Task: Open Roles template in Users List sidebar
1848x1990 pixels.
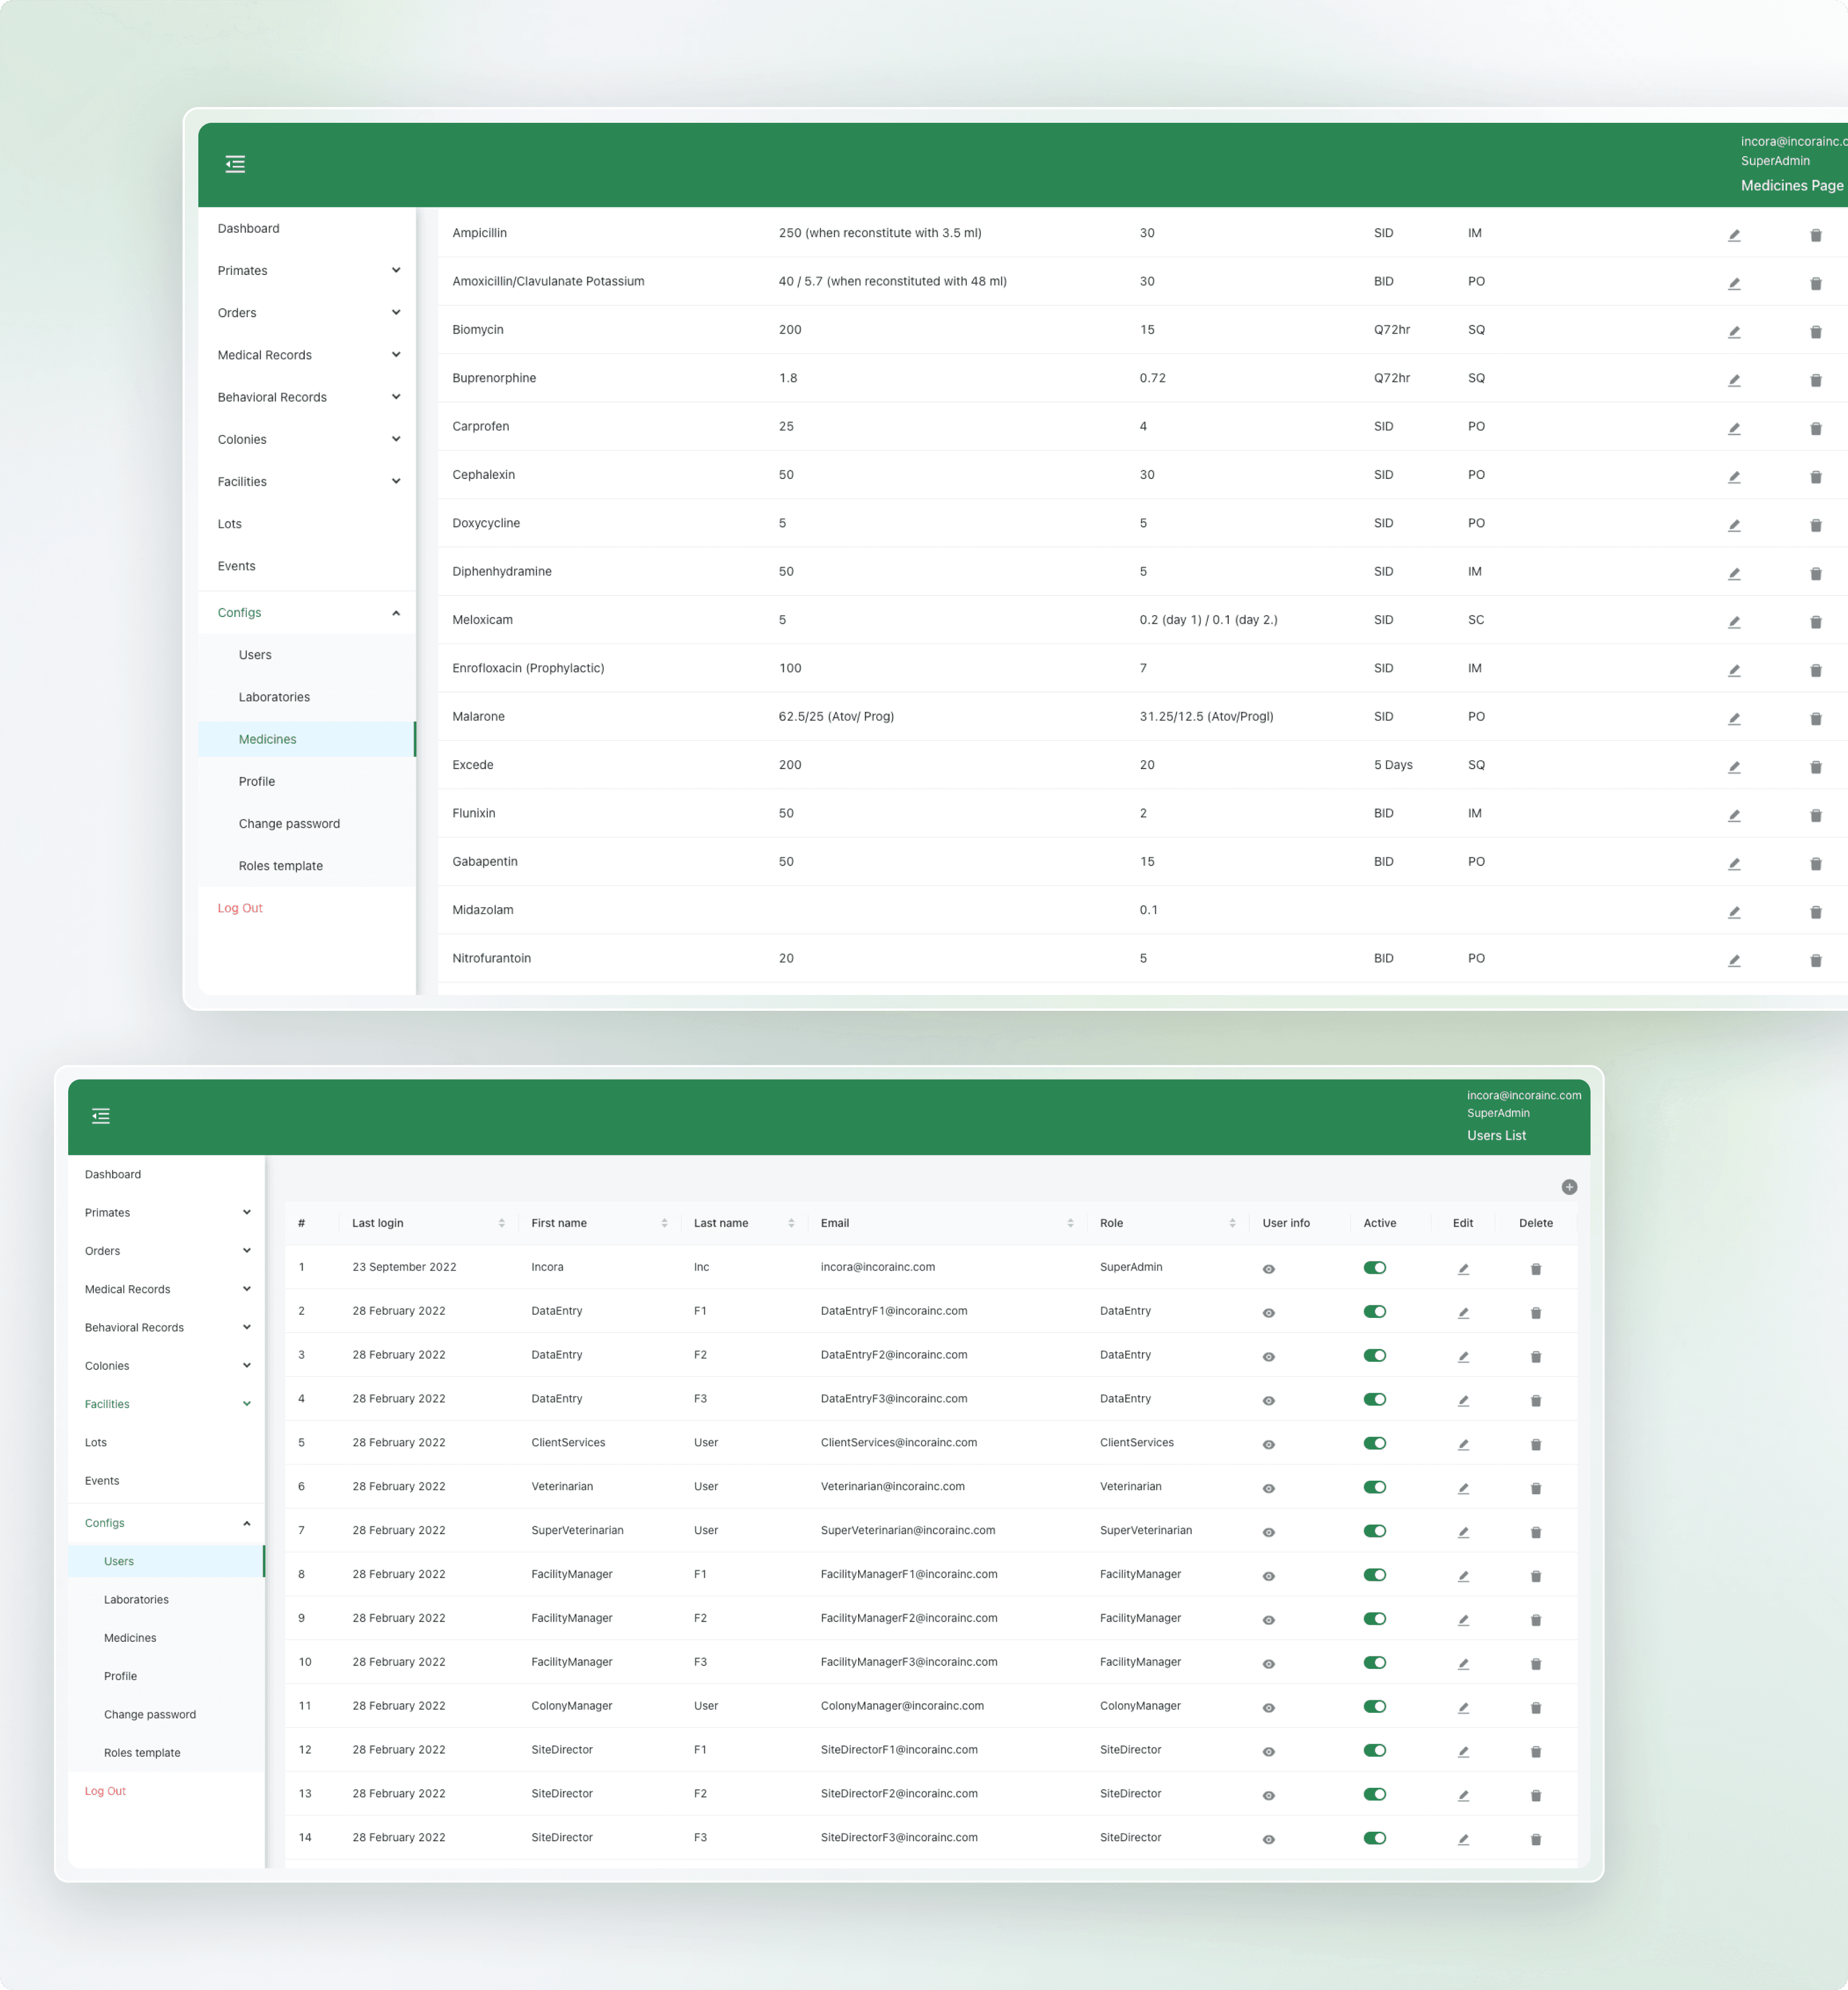Action: (142, 1753)
